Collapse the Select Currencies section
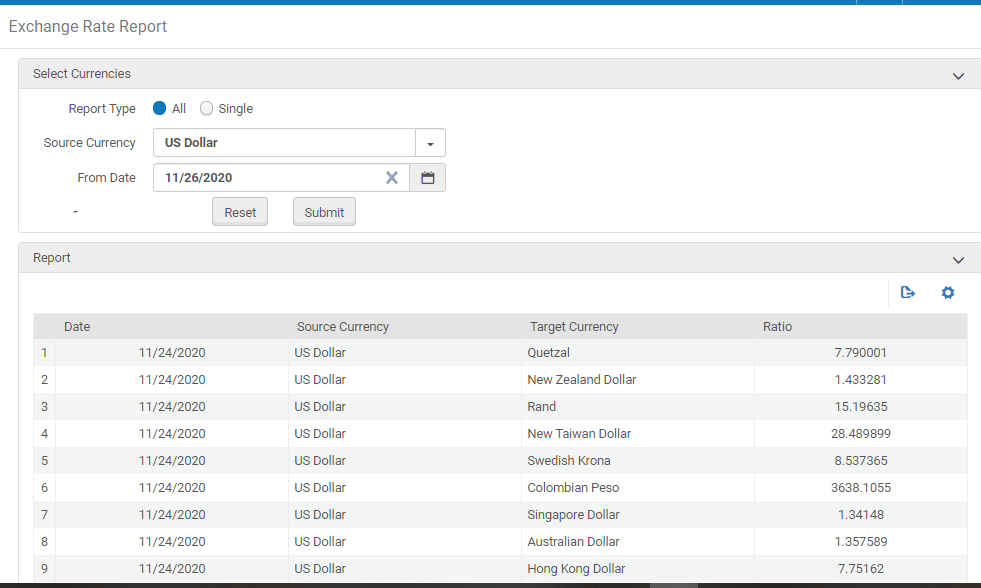 tap(958, 75)
